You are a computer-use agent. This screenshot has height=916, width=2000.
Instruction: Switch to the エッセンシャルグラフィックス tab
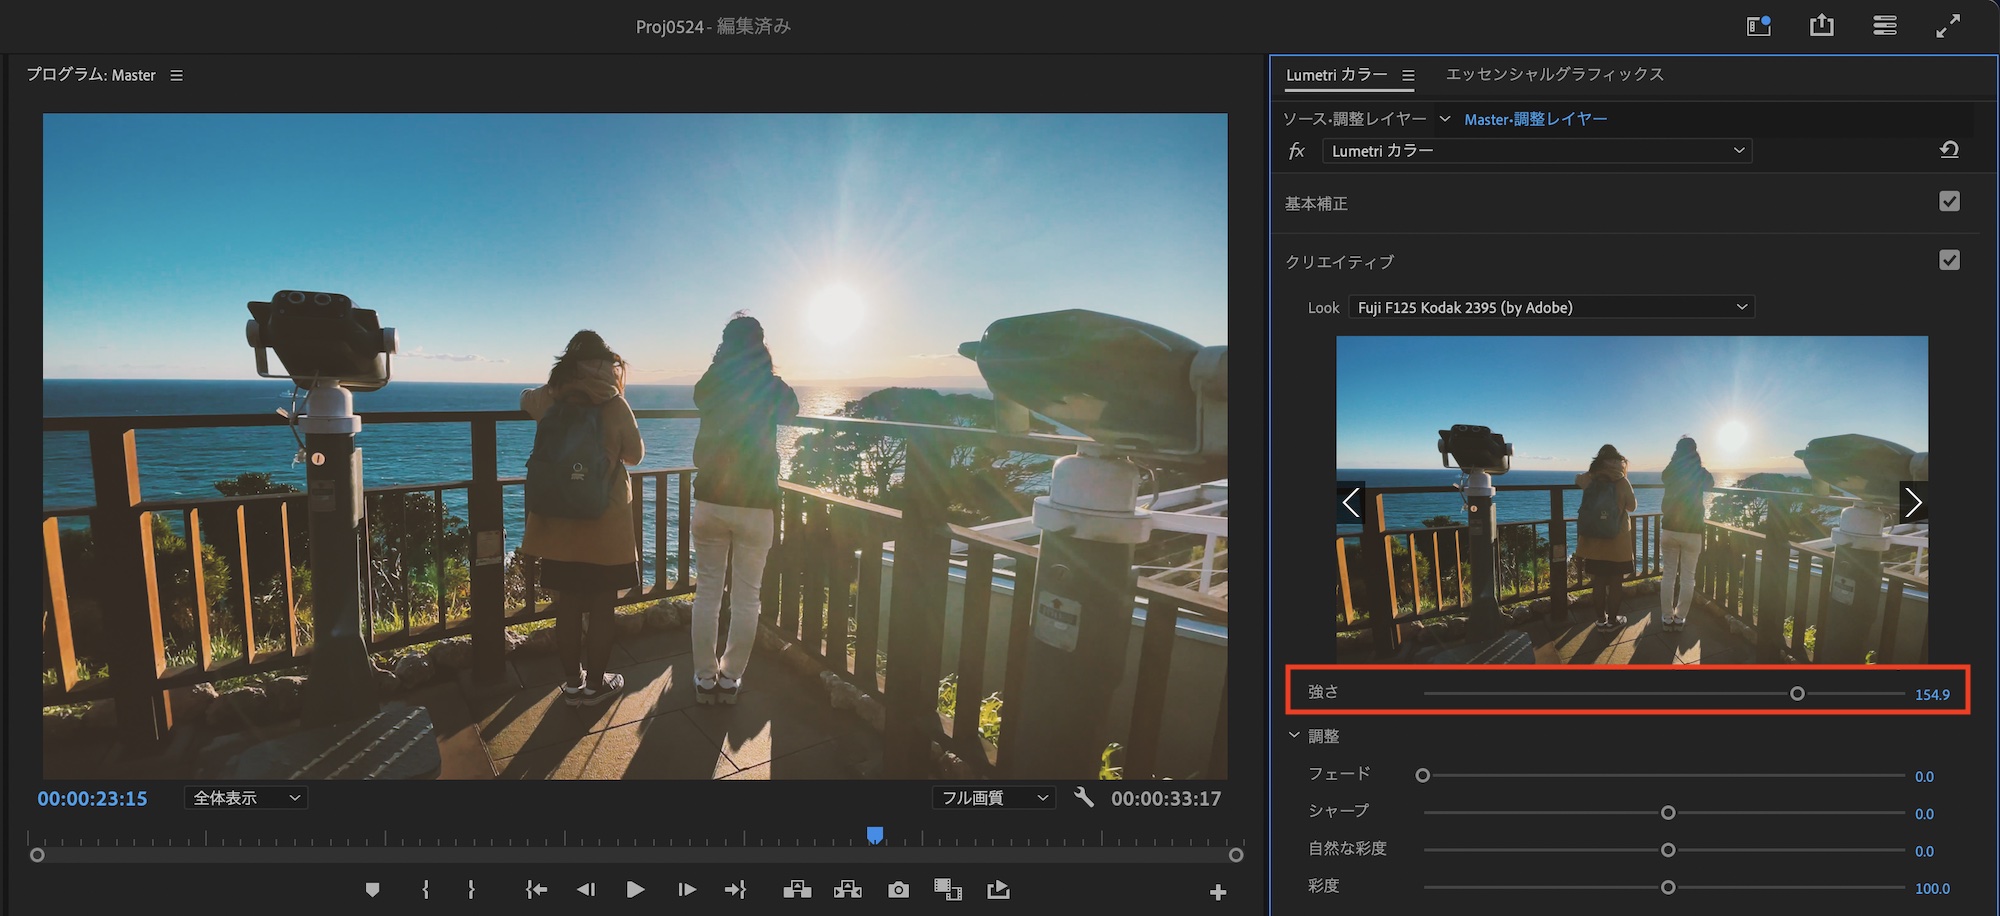click(x=1554, y=74)
